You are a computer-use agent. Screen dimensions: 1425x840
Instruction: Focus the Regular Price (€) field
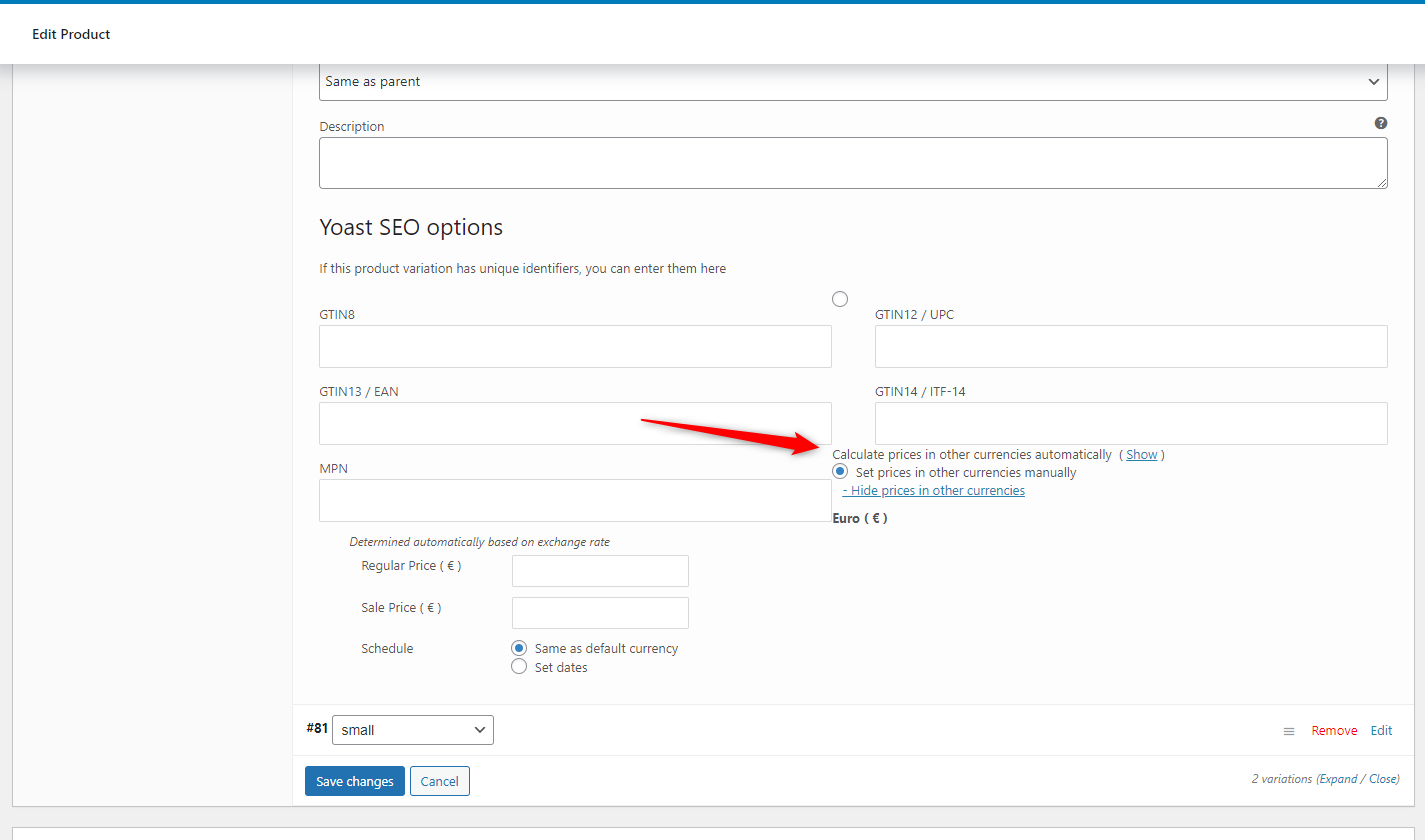point(600,571)
